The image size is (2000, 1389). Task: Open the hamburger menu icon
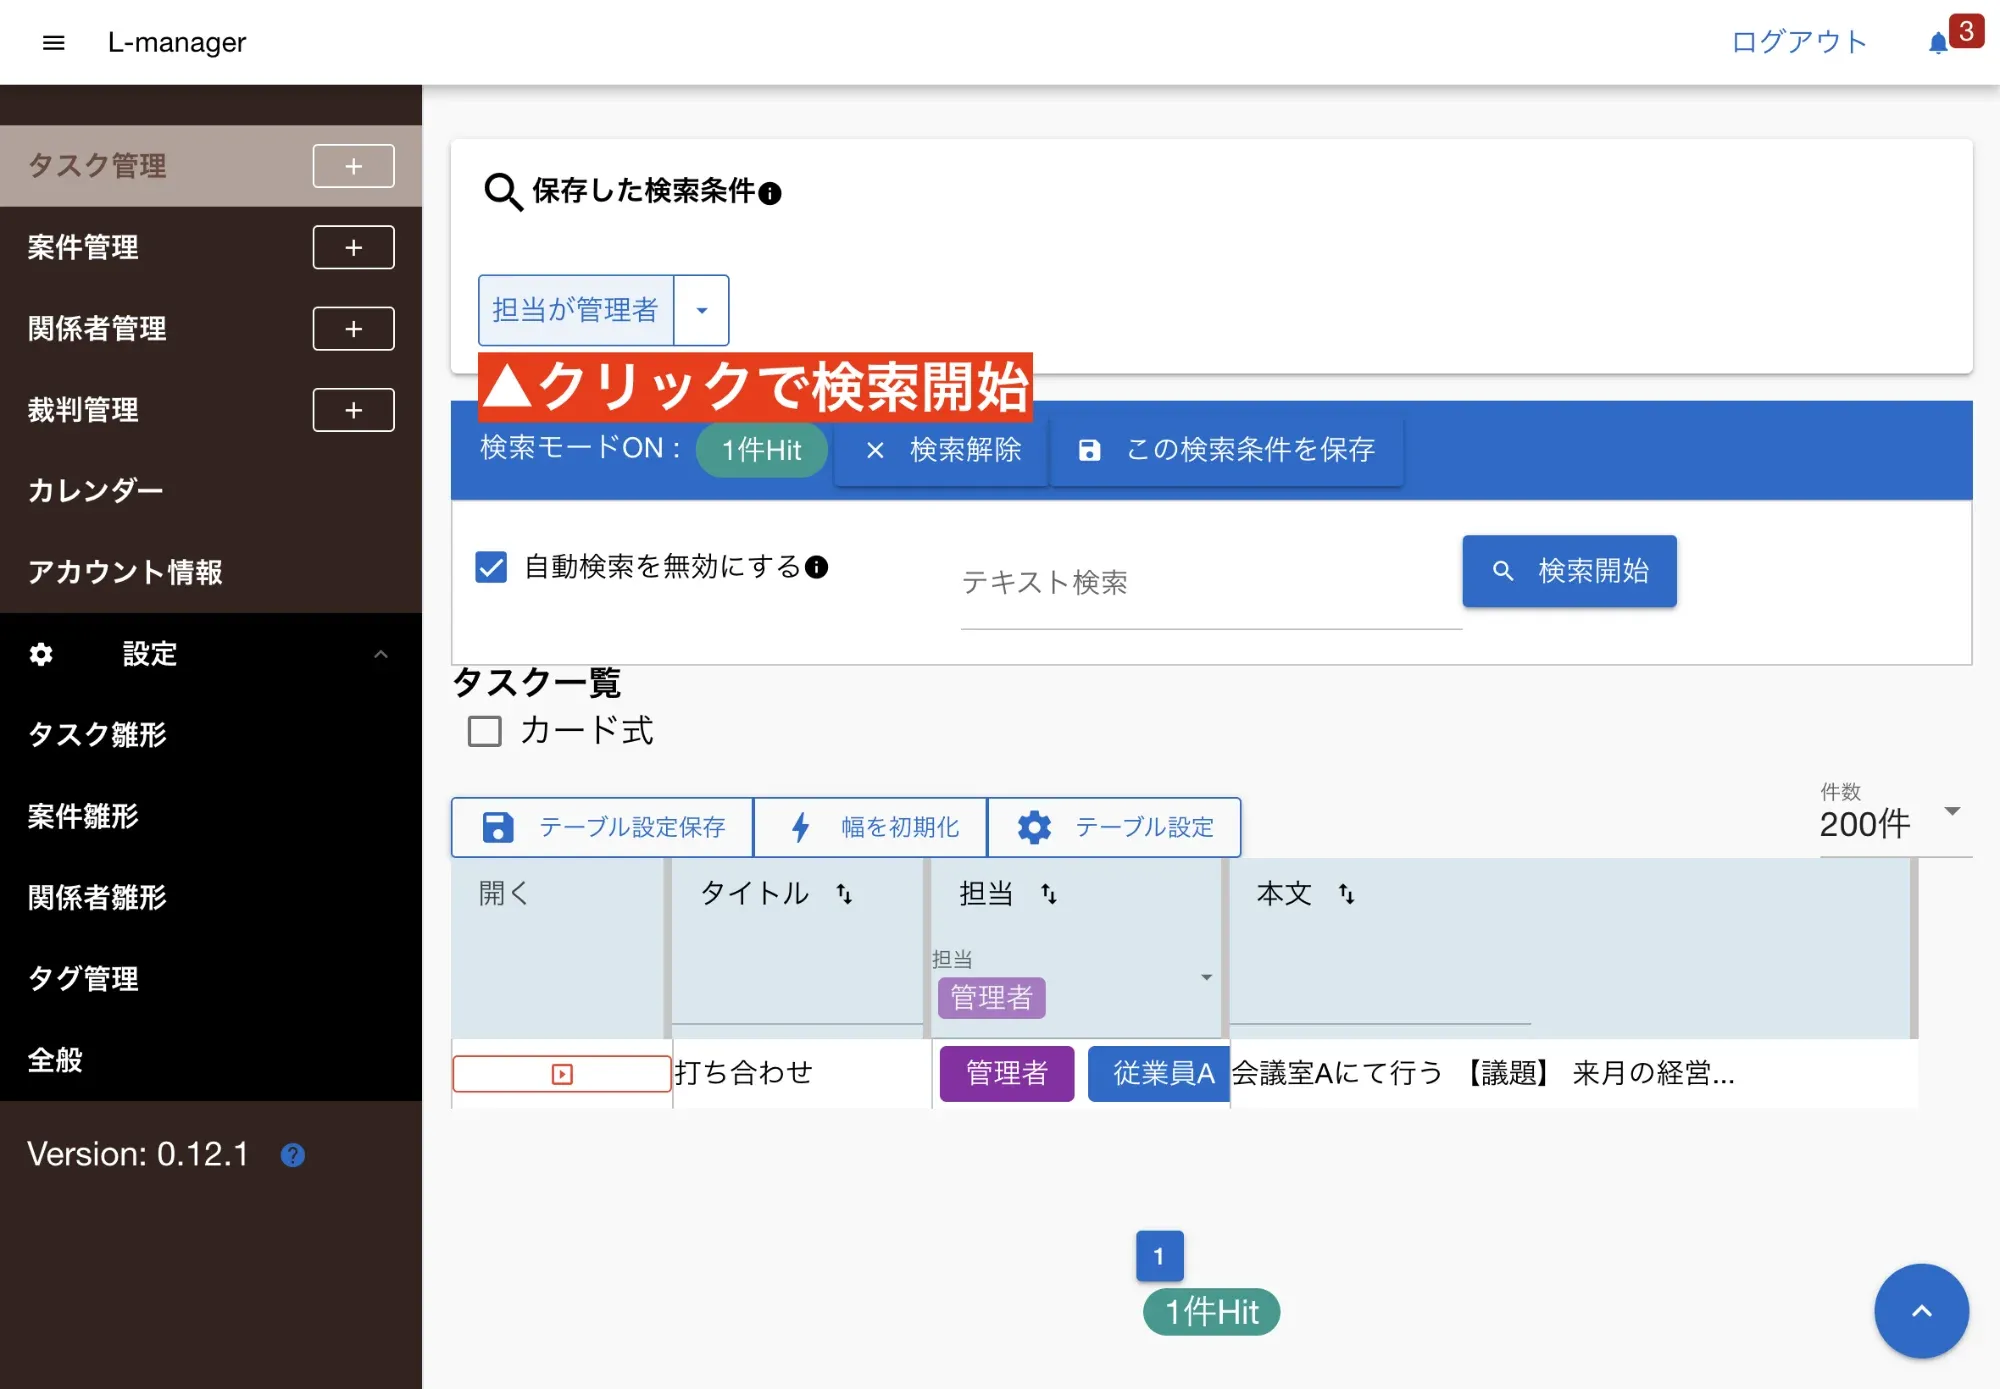click(x=54, y=42)
